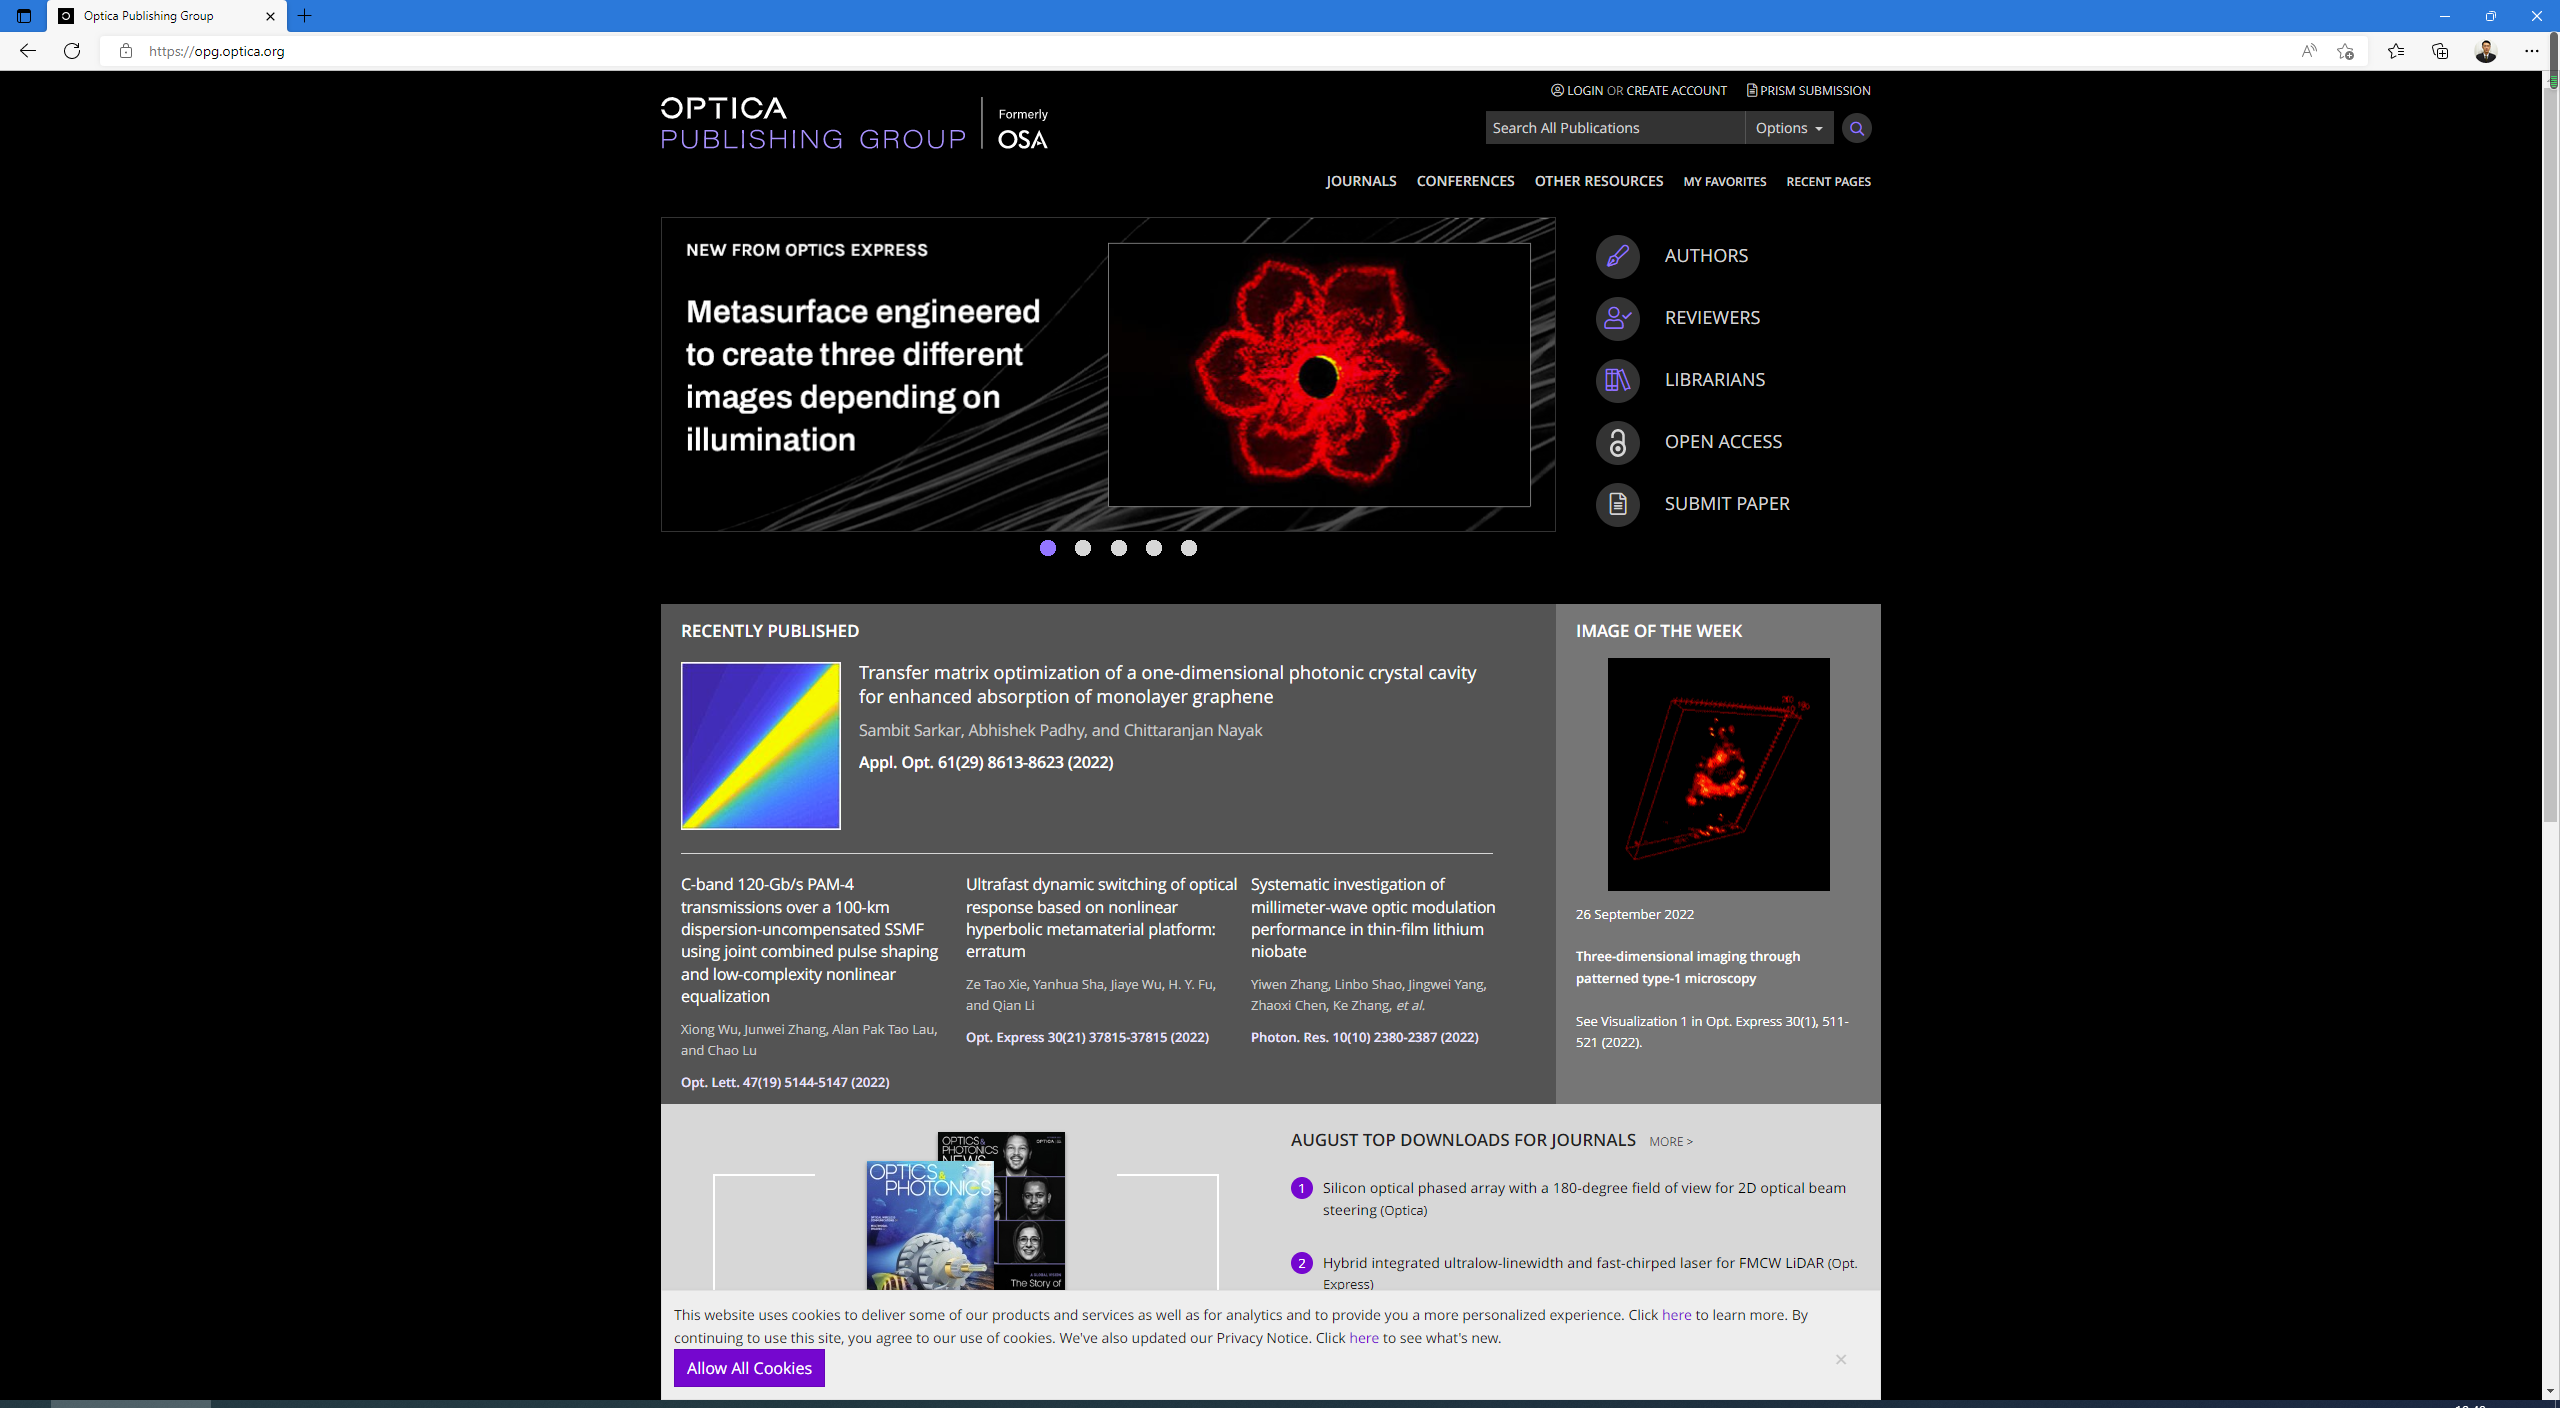2560x1408 pixels.
Task: Click the purple search magnifier button
Action: click(1856, 128)
